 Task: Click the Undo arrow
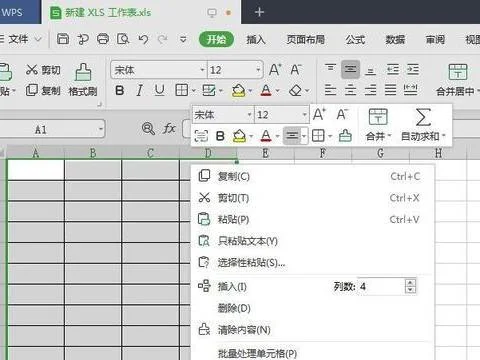143,39
